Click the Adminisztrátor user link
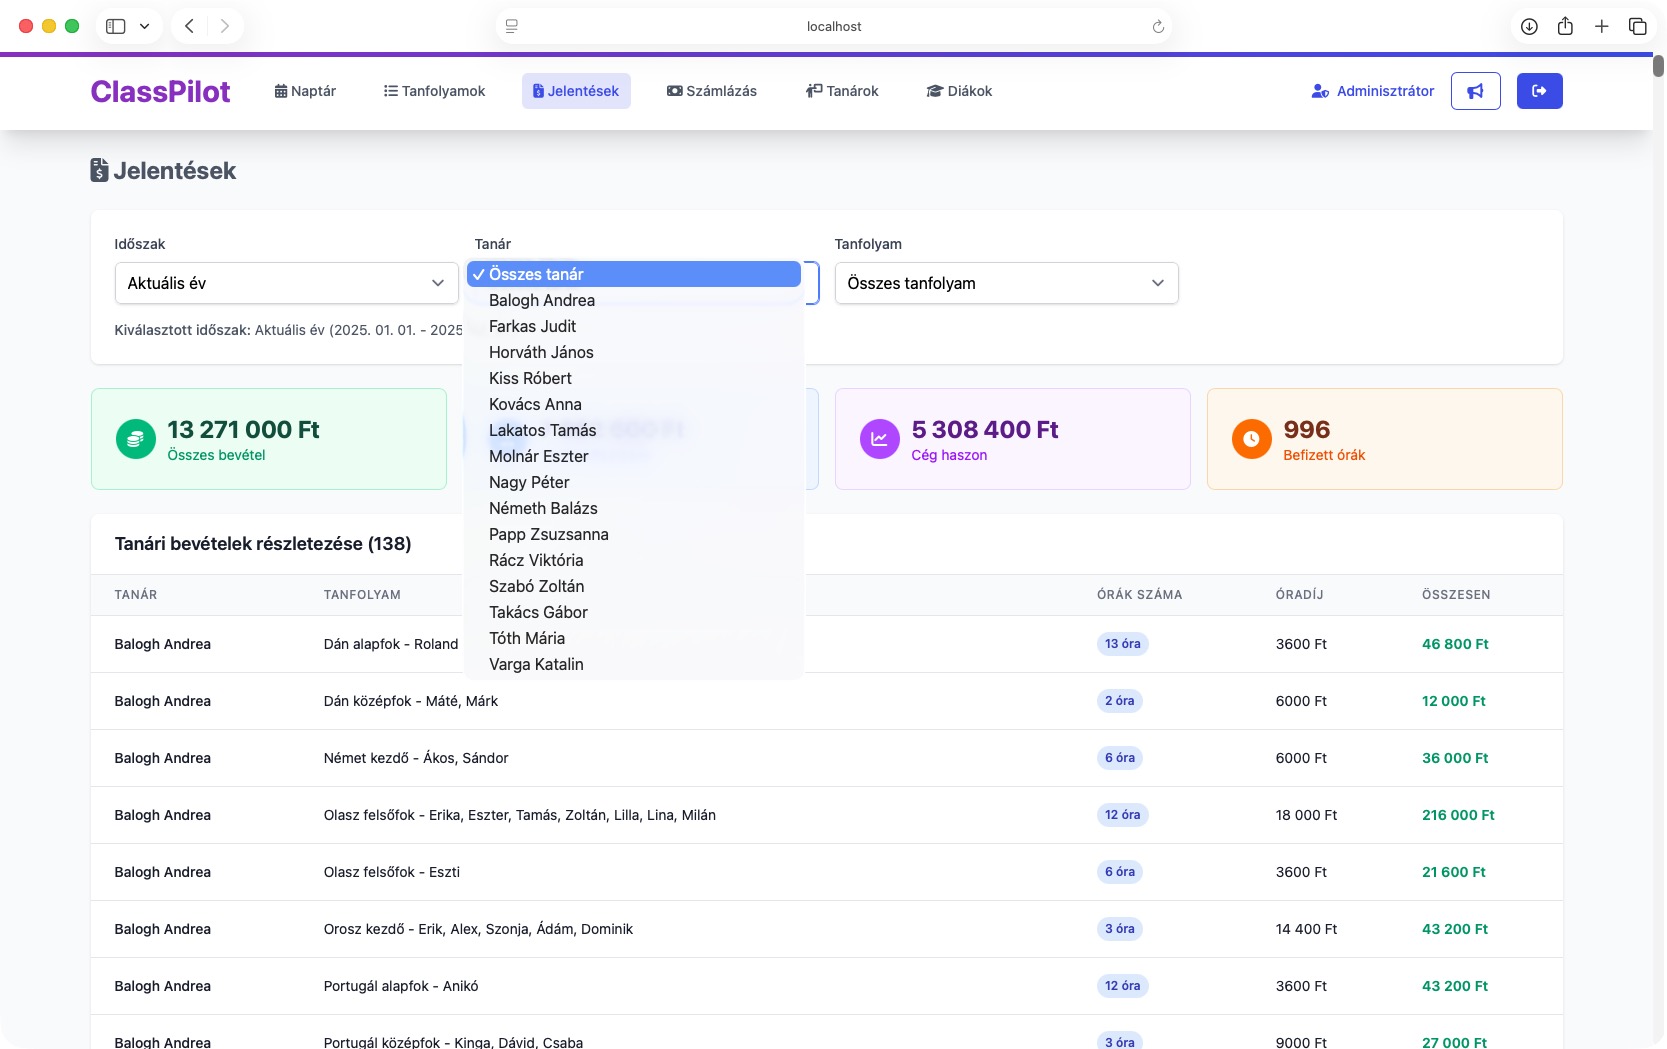The width and height of the screenshot is (1667, 1049). (1372, 91)
